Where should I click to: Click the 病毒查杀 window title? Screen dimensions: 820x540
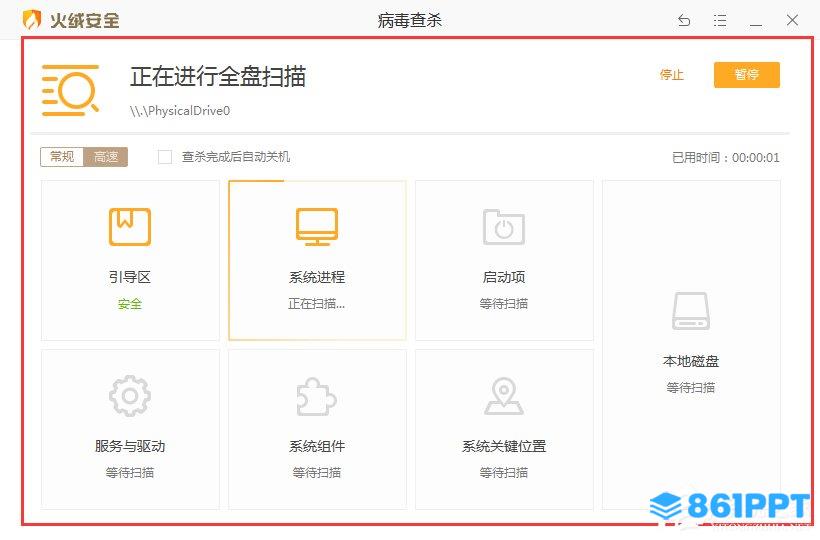(409, 20)
